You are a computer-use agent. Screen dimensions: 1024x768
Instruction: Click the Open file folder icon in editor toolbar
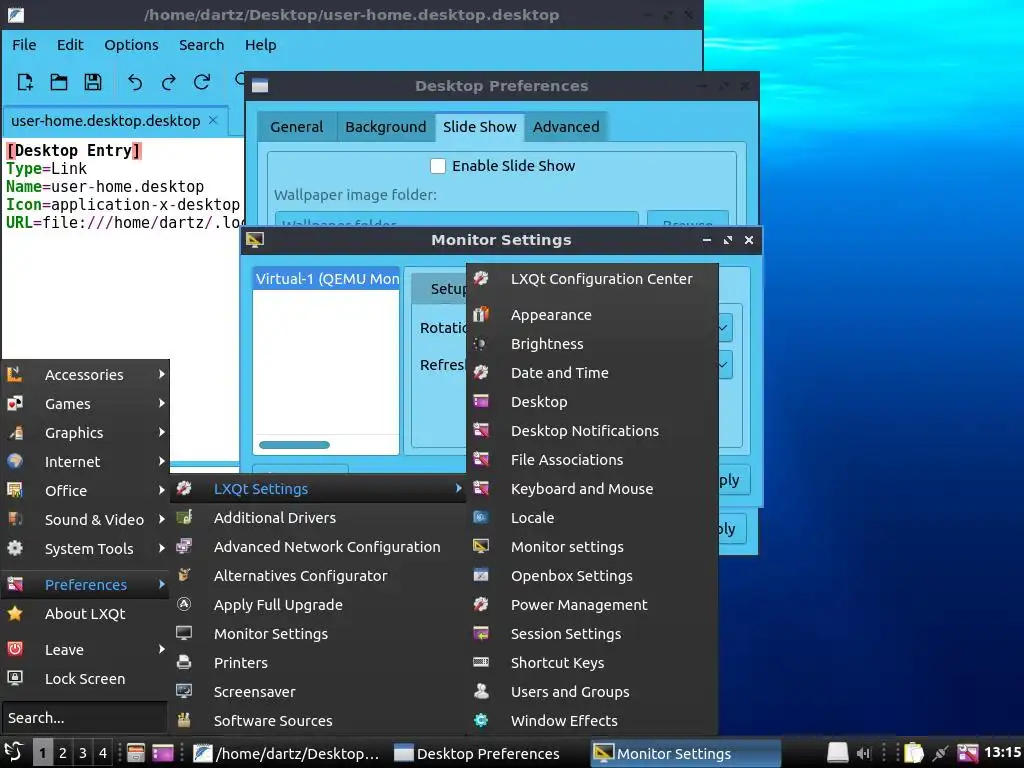click(x=59, y=82)
